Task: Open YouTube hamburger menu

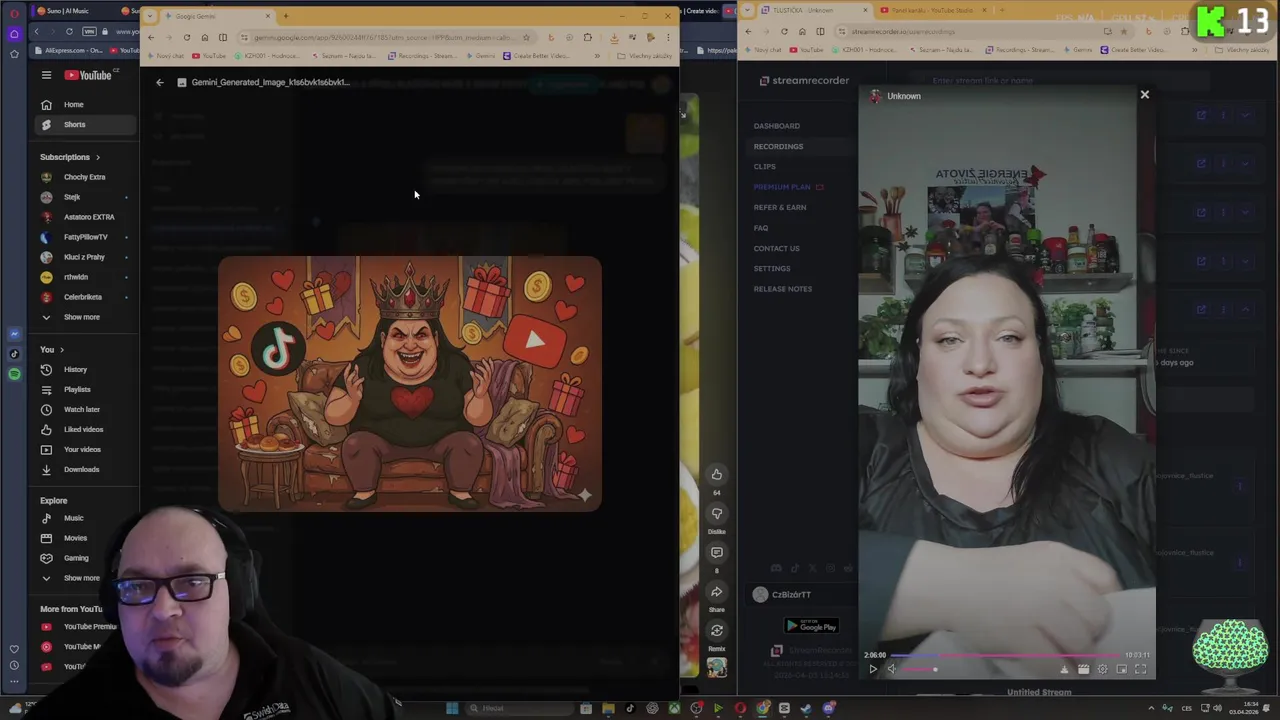Action: 46,75
